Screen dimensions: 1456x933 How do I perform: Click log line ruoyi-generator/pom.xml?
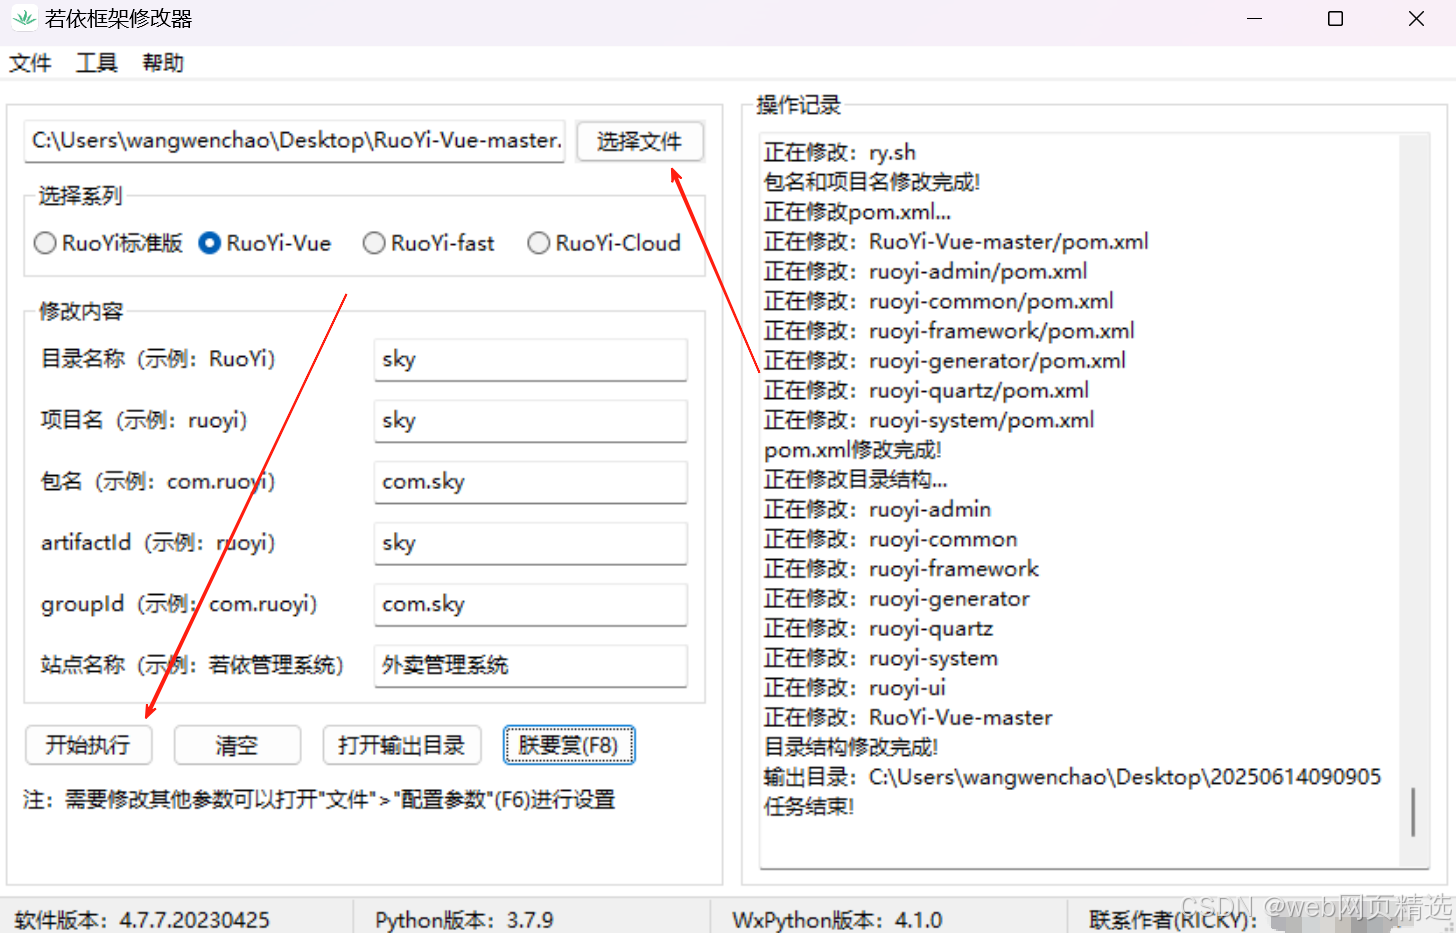pos(945,360)
